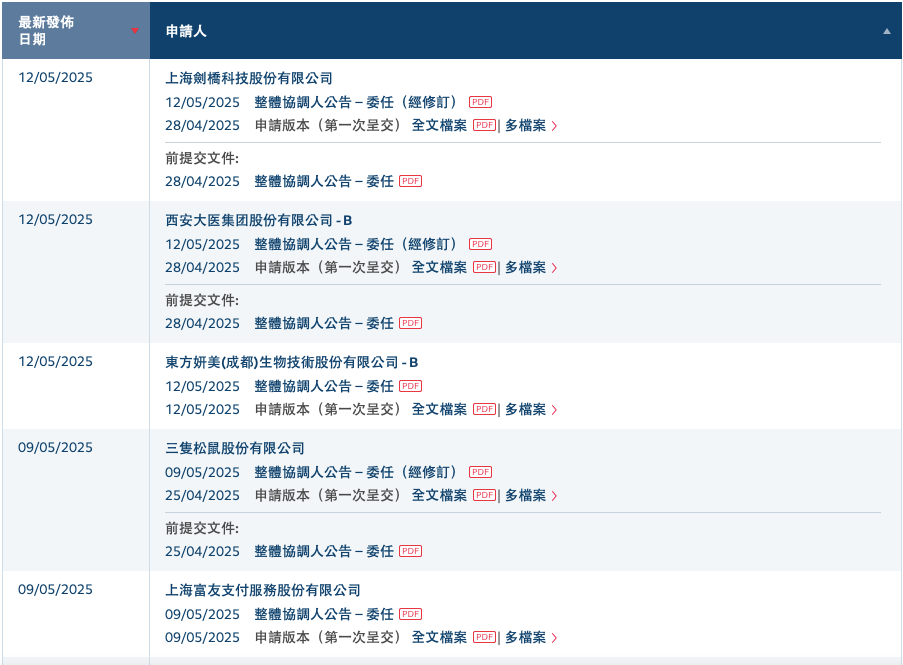This screenshot has height=665, width=903.
Task: Open 上海富友支付 application proof full-file PDF icon
Action: 484,637
